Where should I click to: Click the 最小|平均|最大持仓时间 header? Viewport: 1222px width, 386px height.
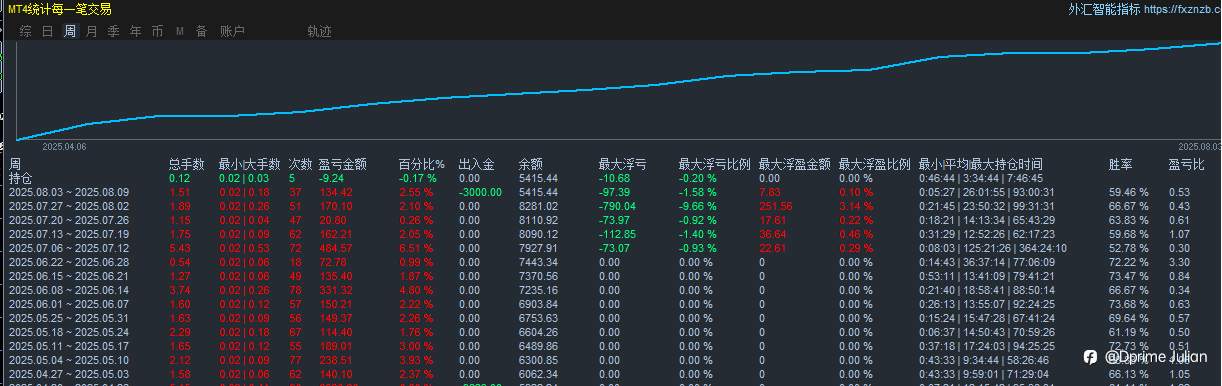click(980, 164)
